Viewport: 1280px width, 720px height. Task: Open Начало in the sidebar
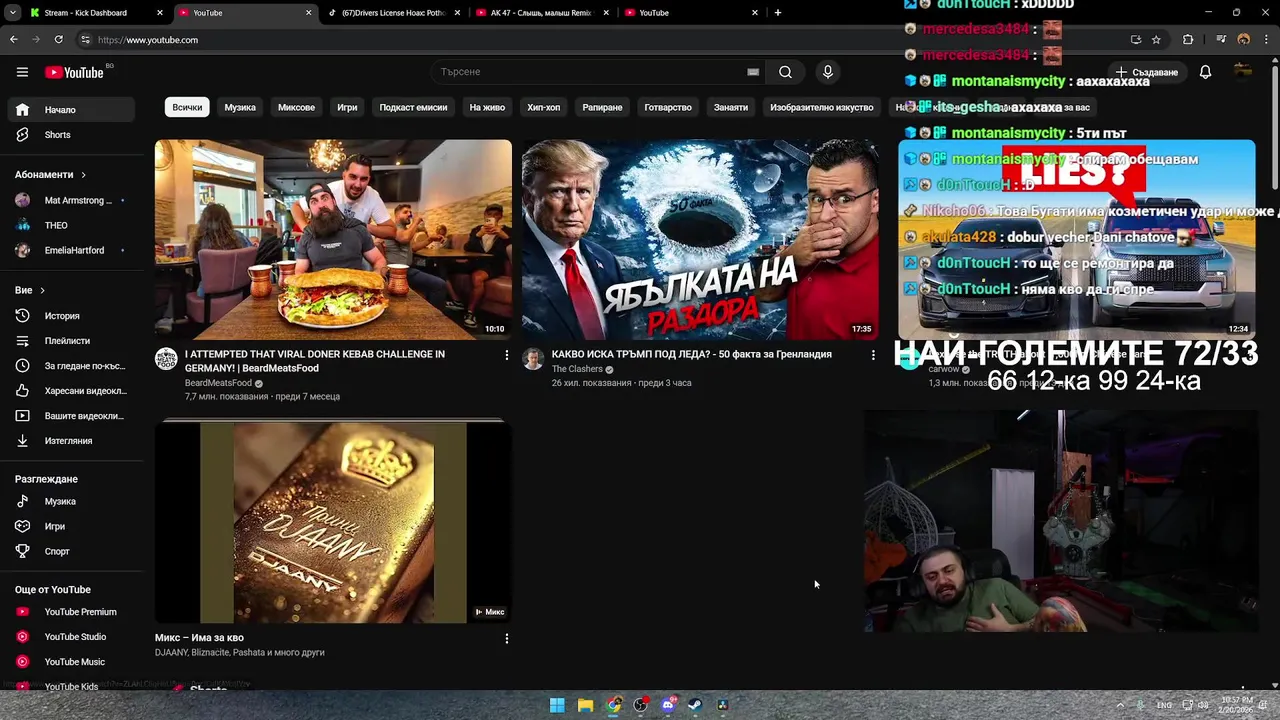tap(71, 110)
